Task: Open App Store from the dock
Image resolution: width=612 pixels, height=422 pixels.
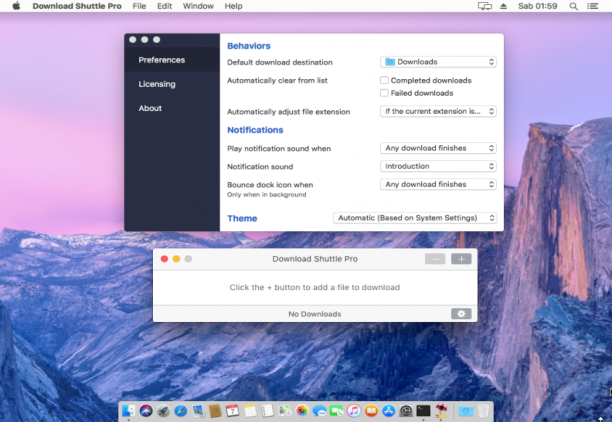Action: point(389,411)
